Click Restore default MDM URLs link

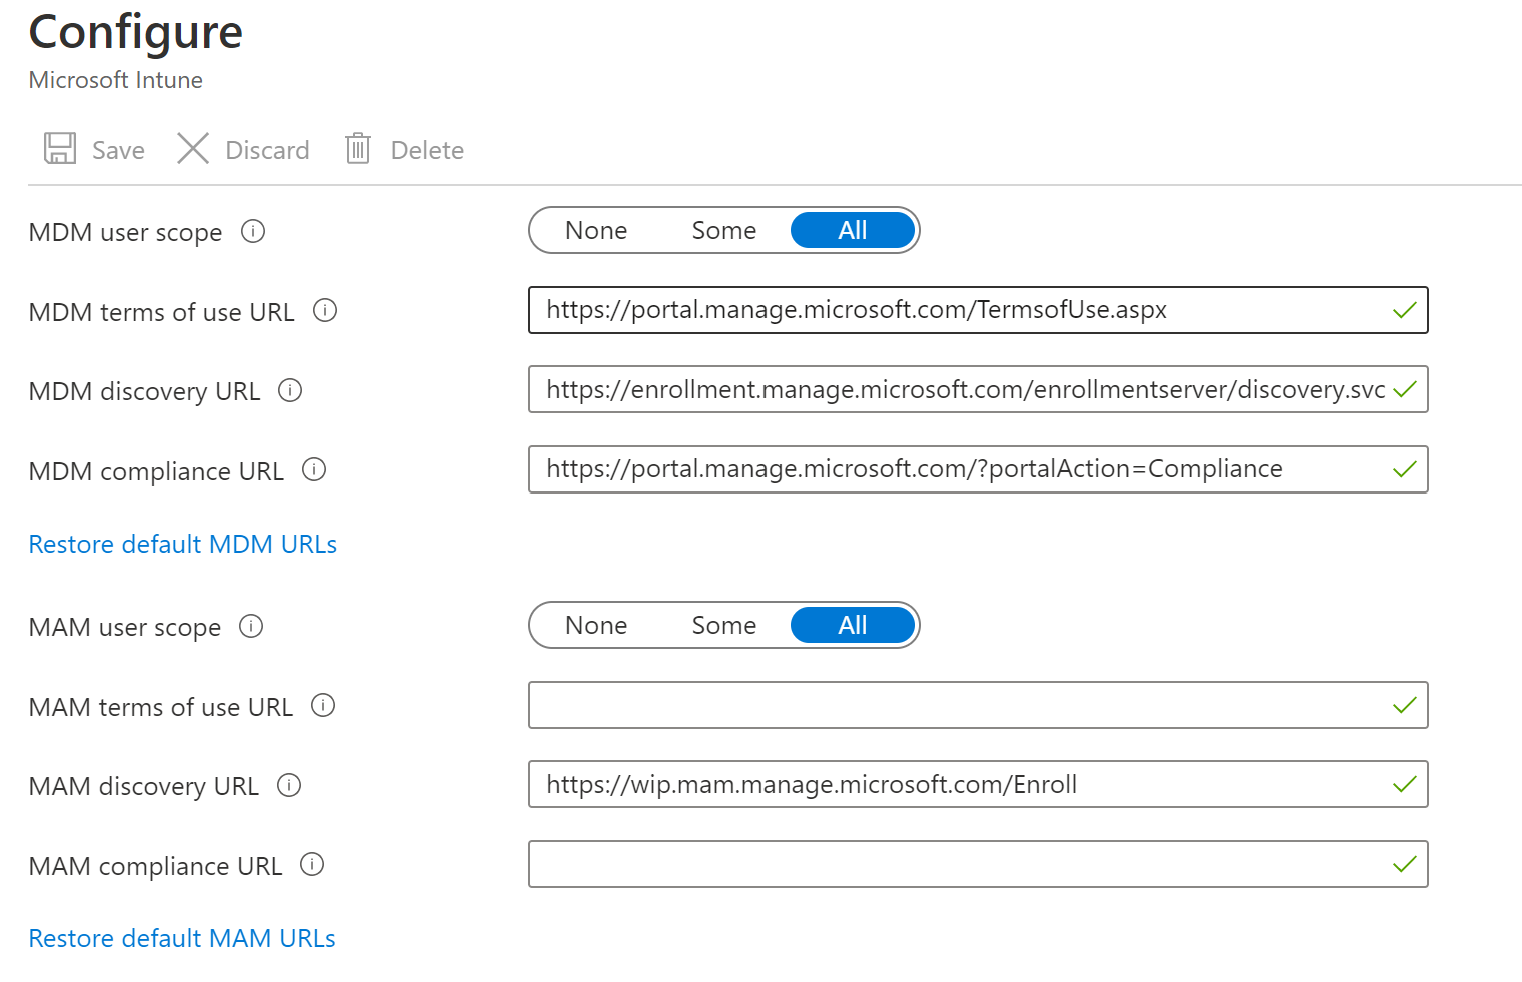(182, 545)
